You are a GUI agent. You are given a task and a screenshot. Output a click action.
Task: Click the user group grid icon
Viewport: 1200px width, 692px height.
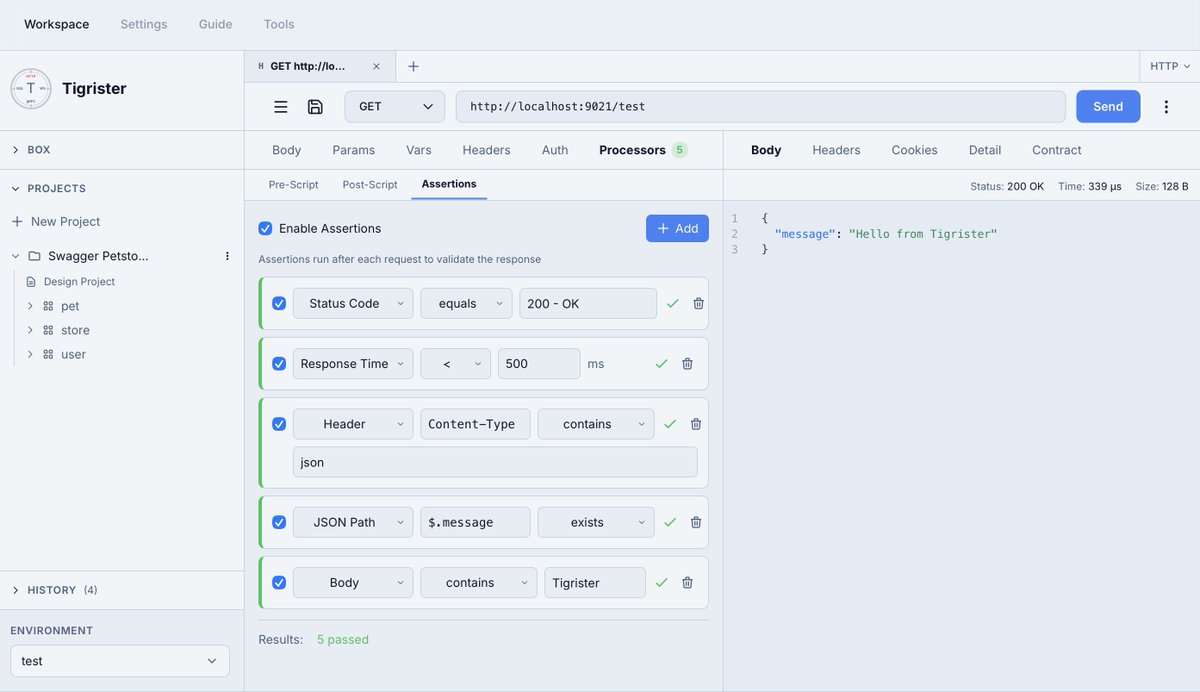click(48, 354)
